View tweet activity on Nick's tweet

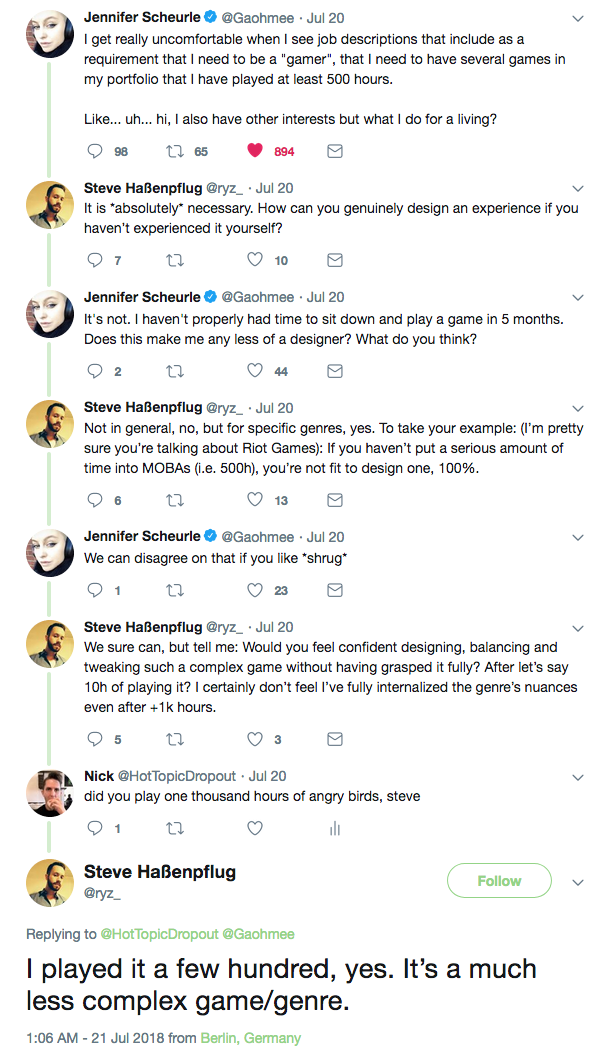point(335,828)
